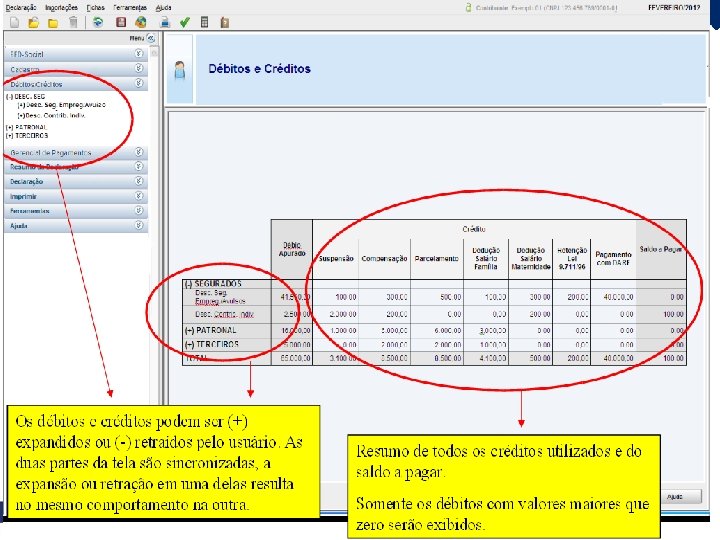Click the green checkmark validate icon
The height and width of the screenshot is (540, 720).
(x=185, y=22)
